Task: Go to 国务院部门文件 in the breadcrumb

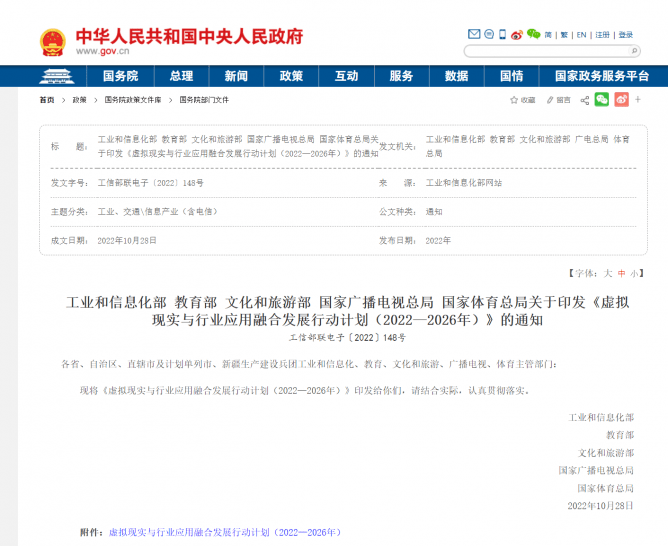Action: point(204,100)
